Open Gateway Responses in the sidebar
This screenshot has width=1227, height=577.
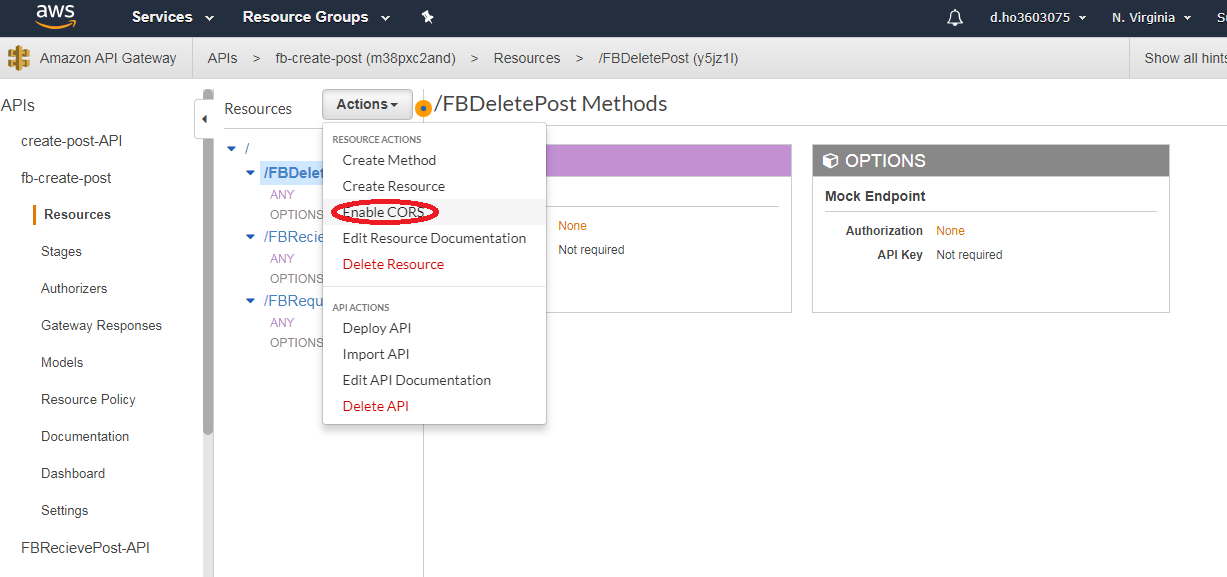pos(101,325)
